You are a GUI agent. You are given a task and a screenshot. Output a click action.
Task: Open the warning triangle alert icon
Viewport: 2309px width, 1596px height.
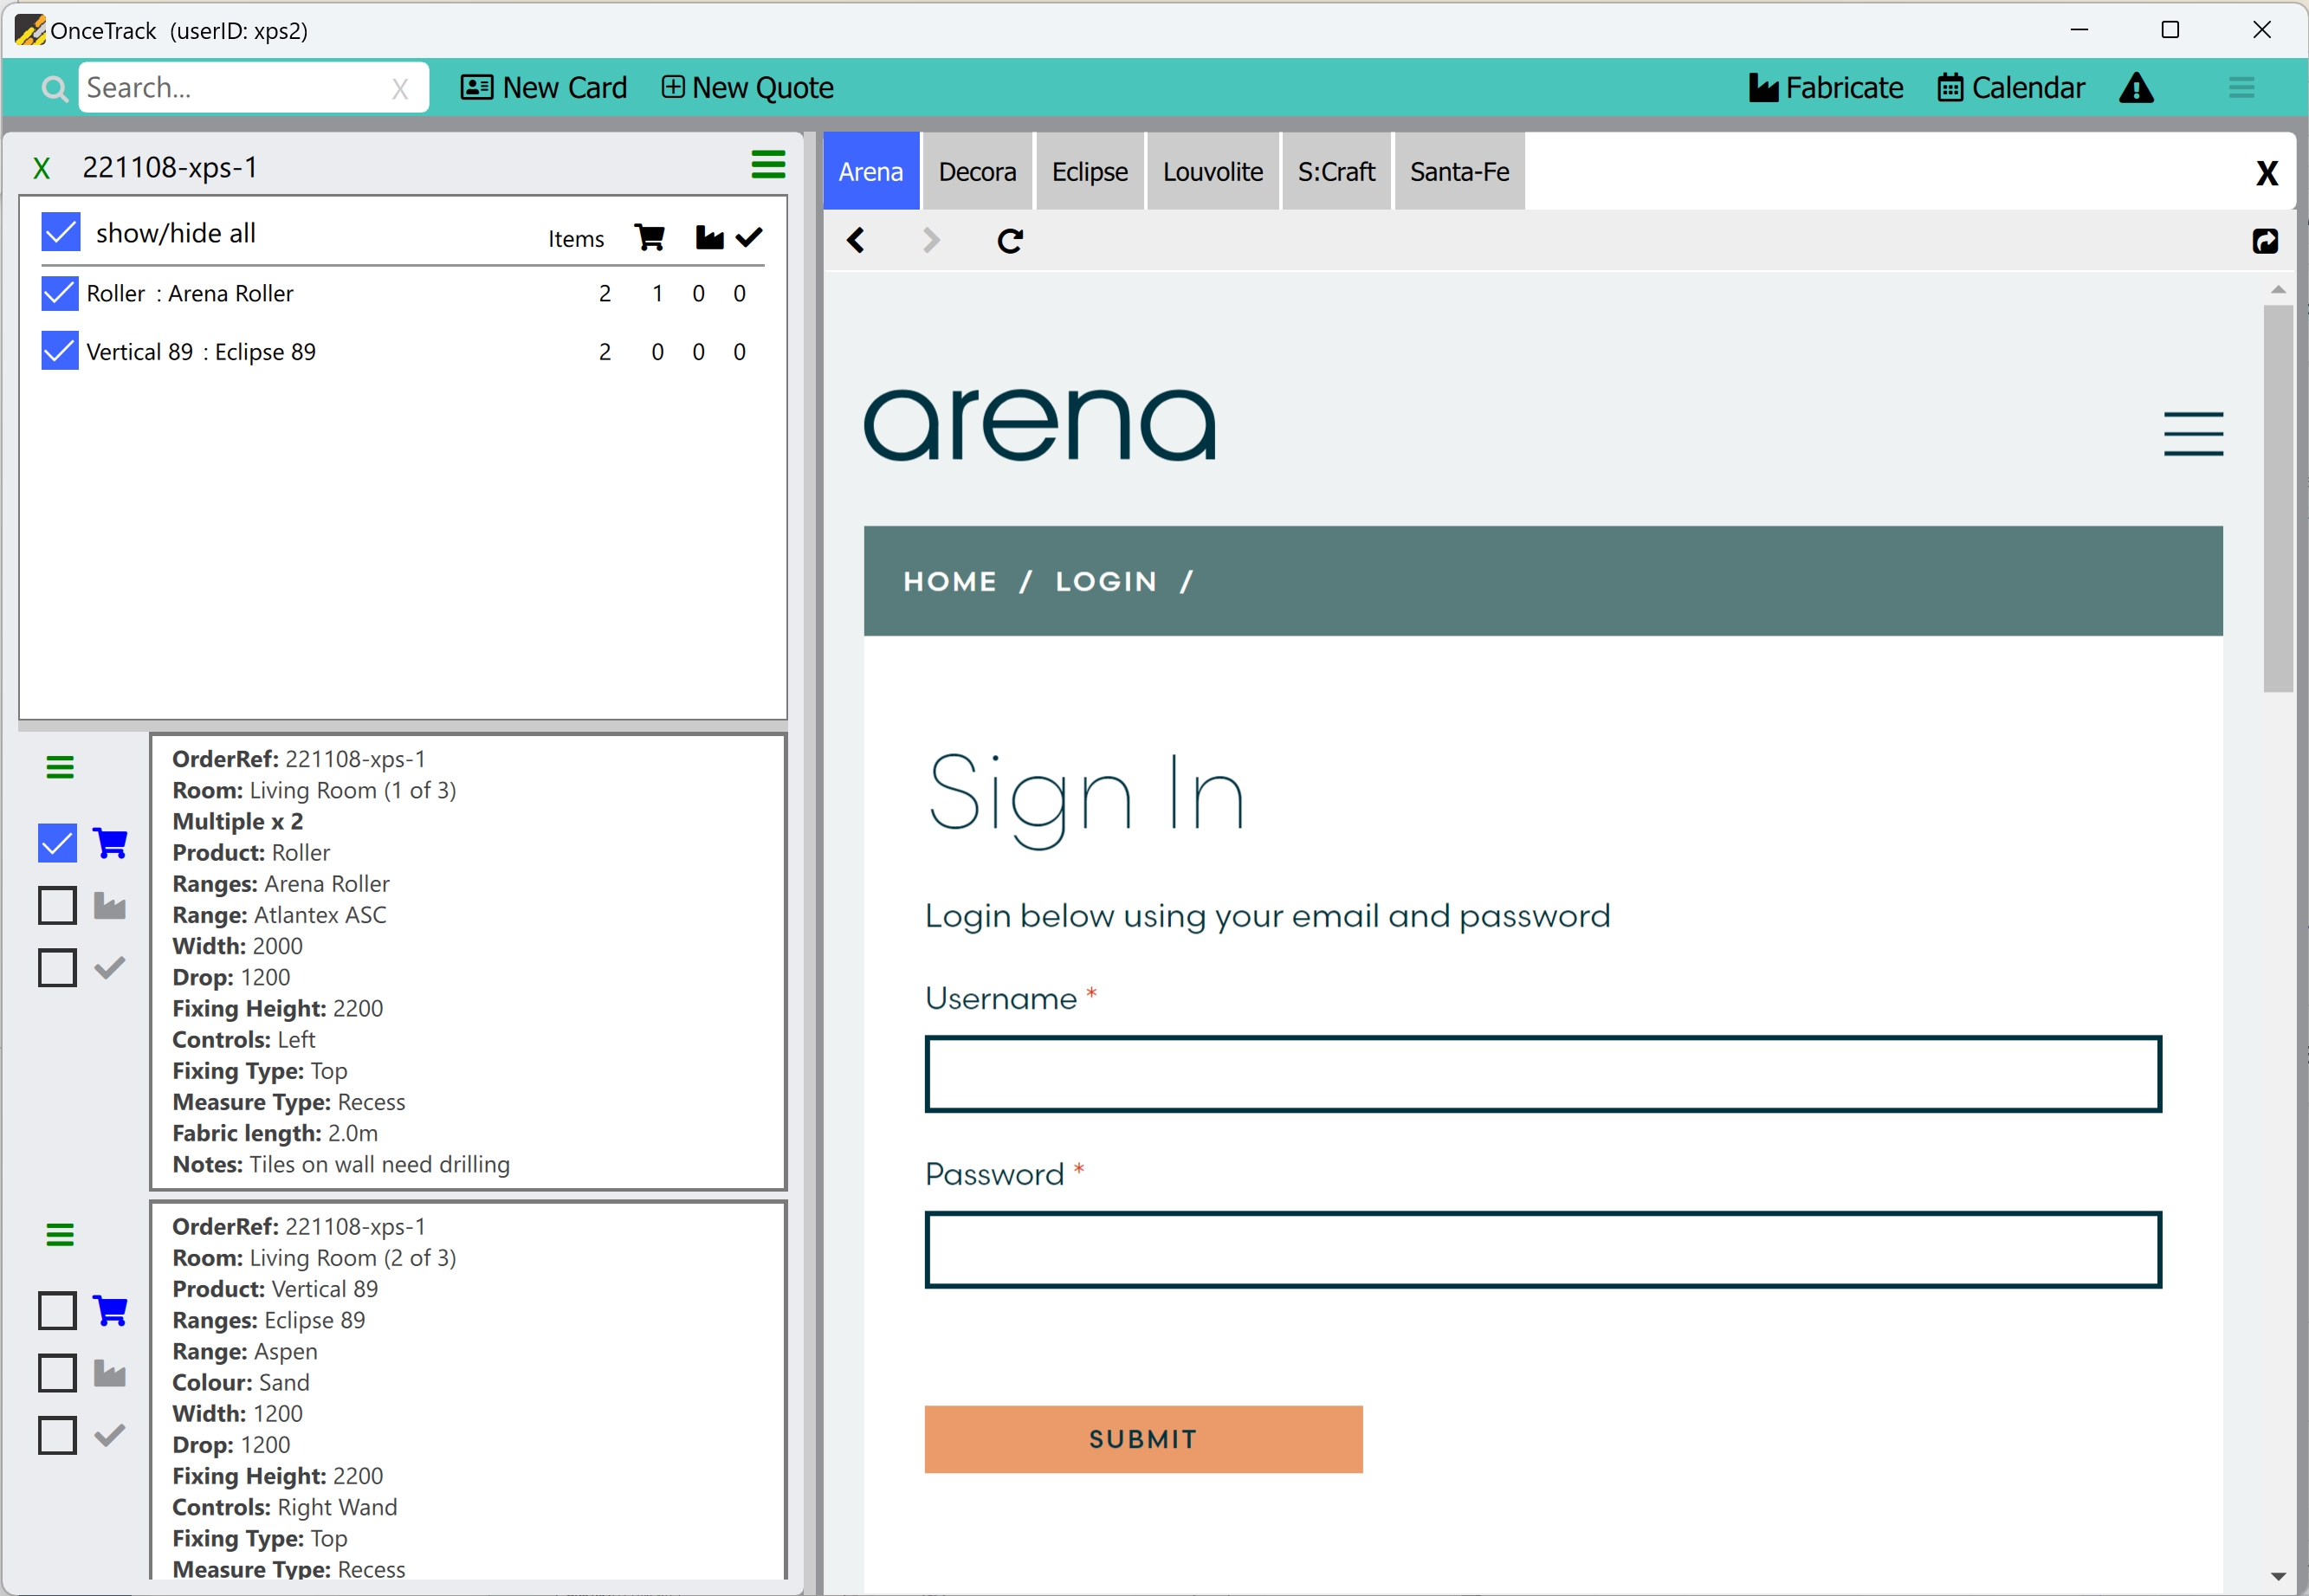2136,88
